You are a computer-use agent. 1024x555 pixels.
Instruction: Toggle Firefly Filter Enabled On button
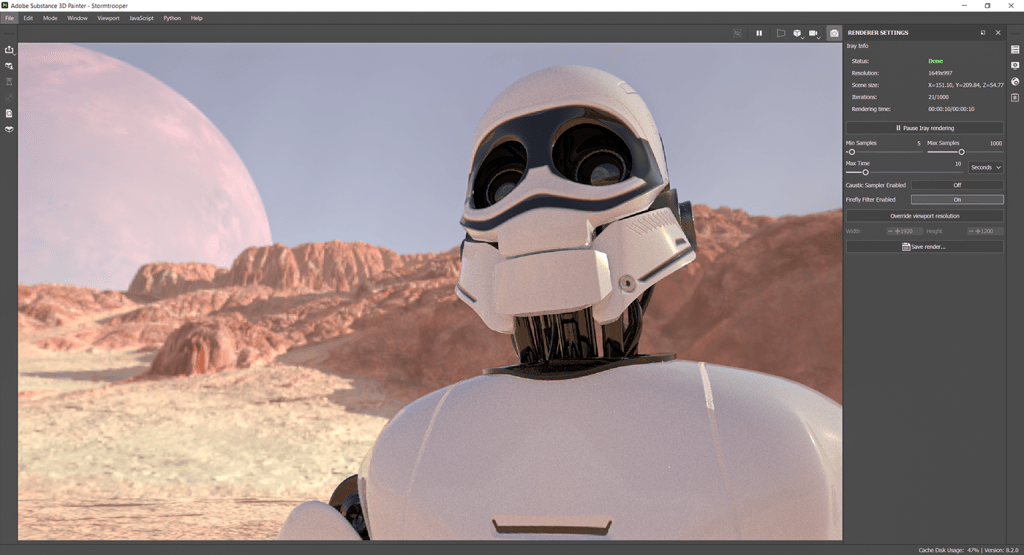click(x=956, y=200)
